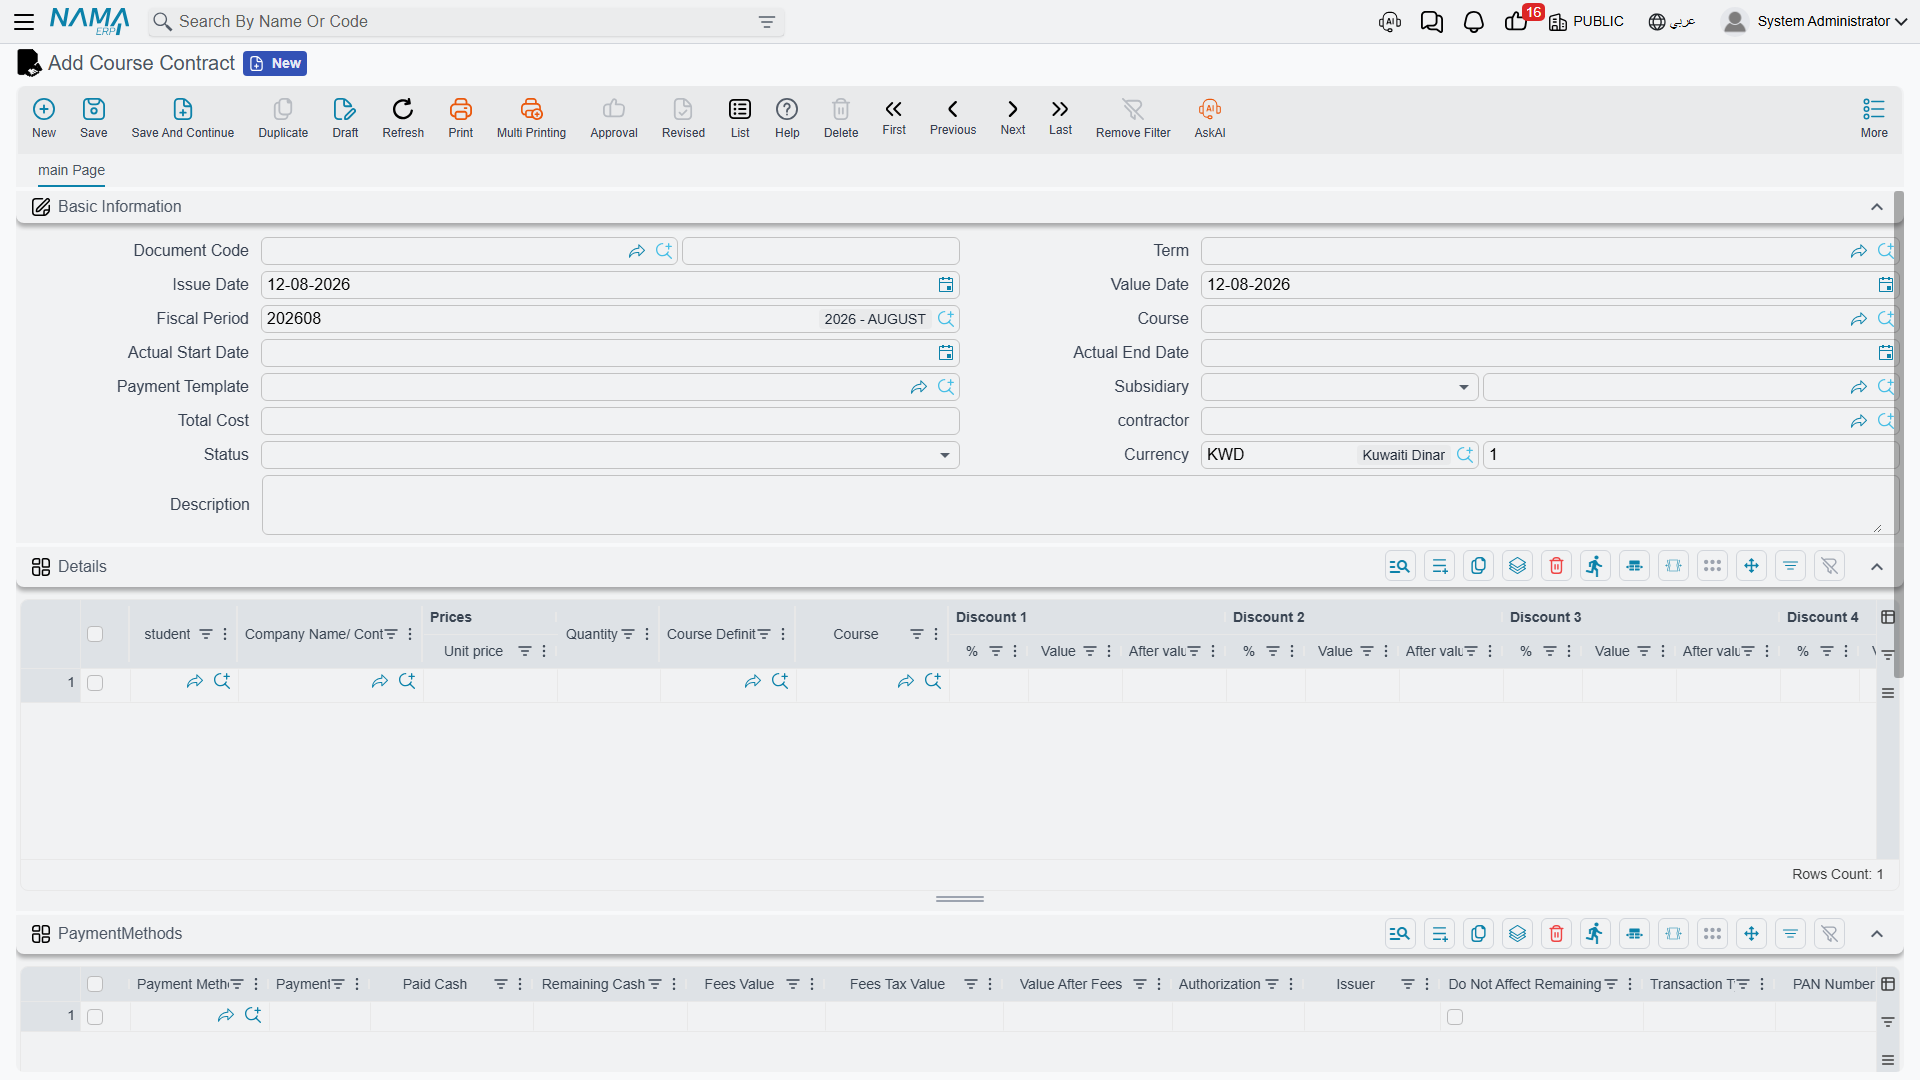The width and height of the screenshot is (1920, 1080).
Task: Open System Administrator user menu
Action: (x=1815, y=21)
